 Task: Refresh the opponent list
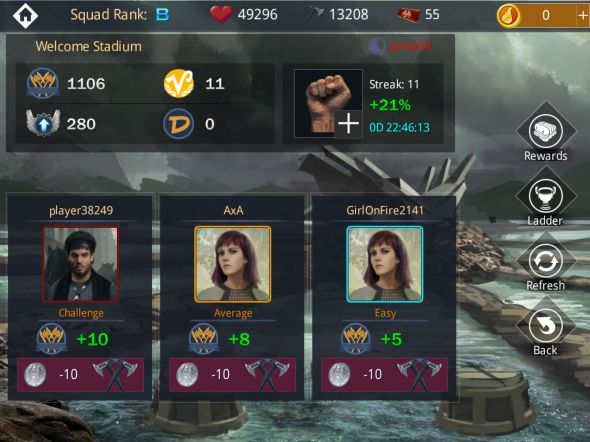coord(545,261)
